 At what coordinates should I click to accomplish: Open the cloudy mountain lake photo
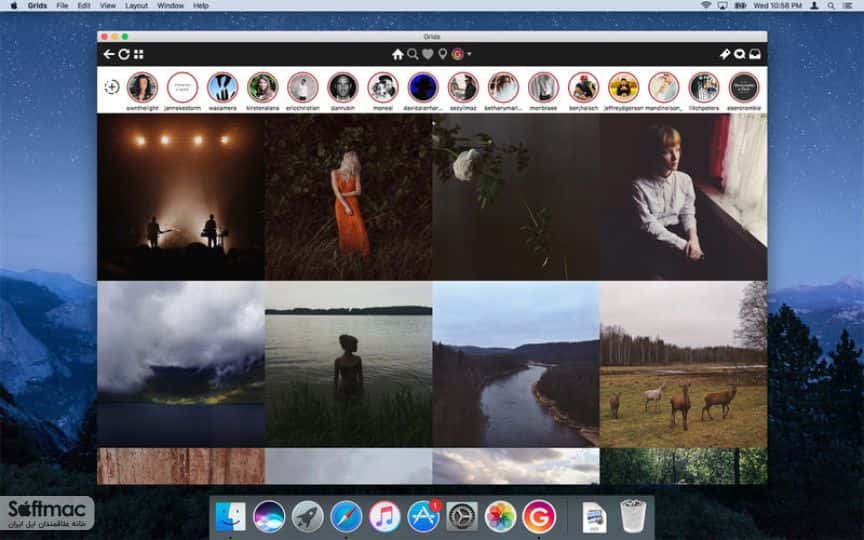tap(181, 364)
